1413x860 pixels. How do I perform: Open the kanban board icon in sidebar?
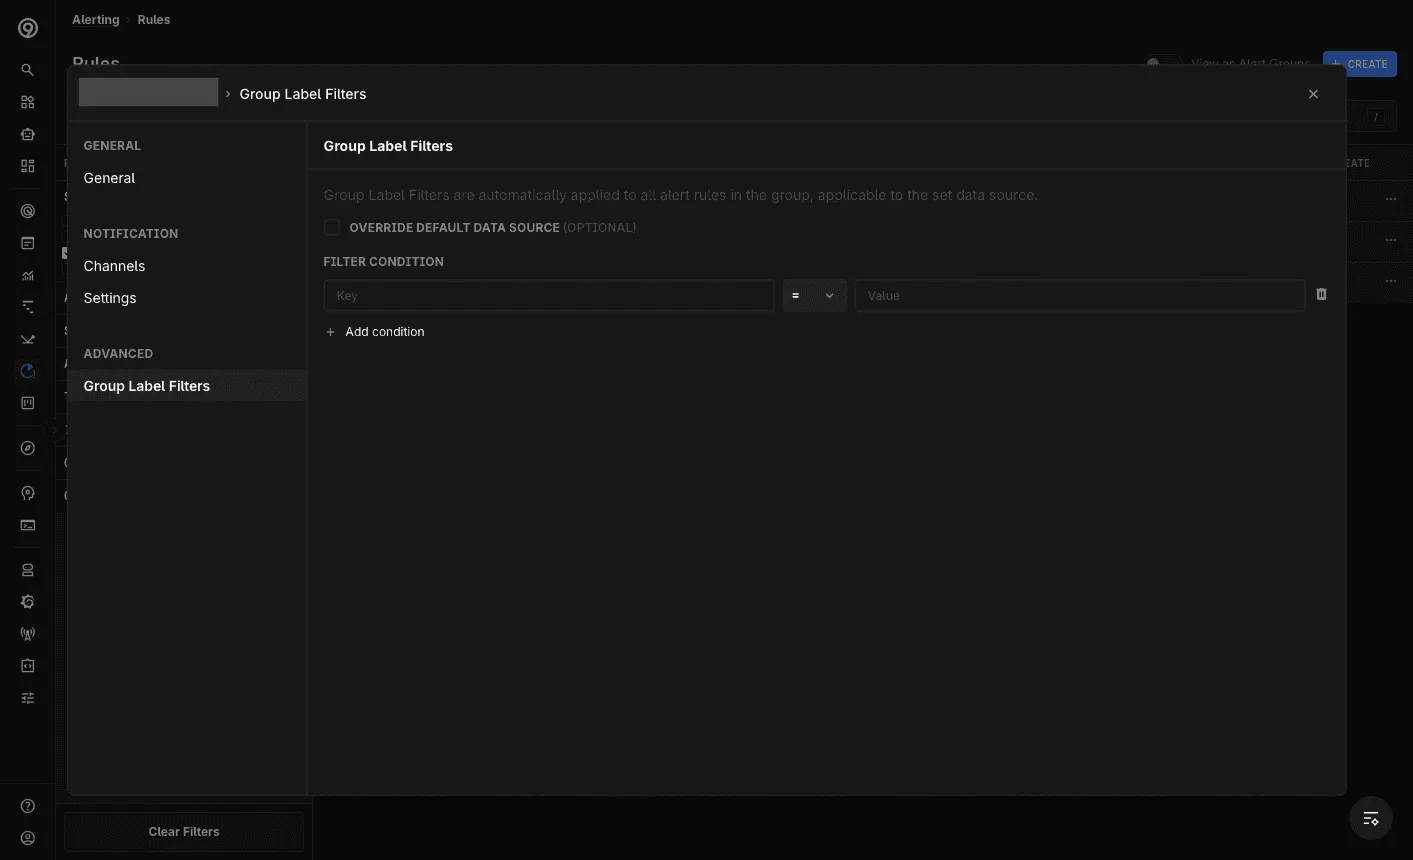[28, 403]
